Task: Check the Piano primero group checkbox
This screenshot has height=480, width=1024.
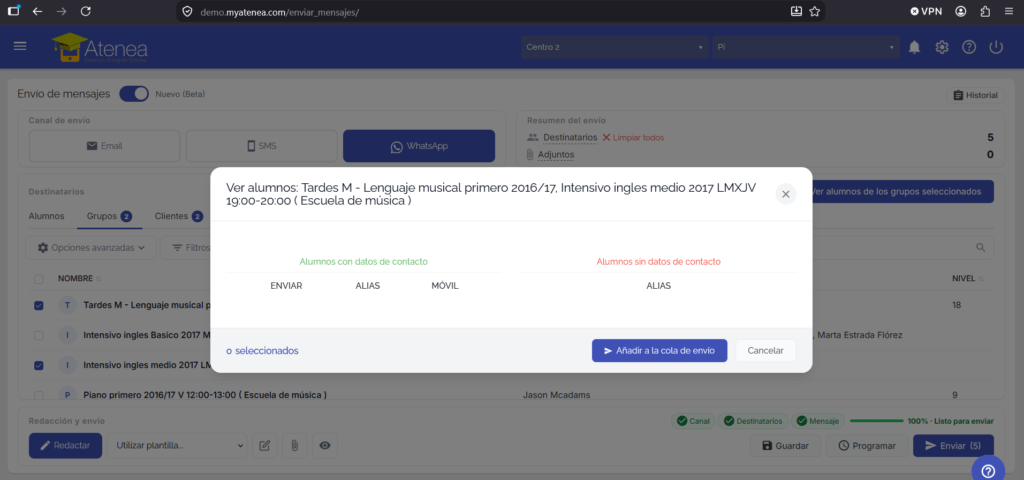Action: pos(39,395)
